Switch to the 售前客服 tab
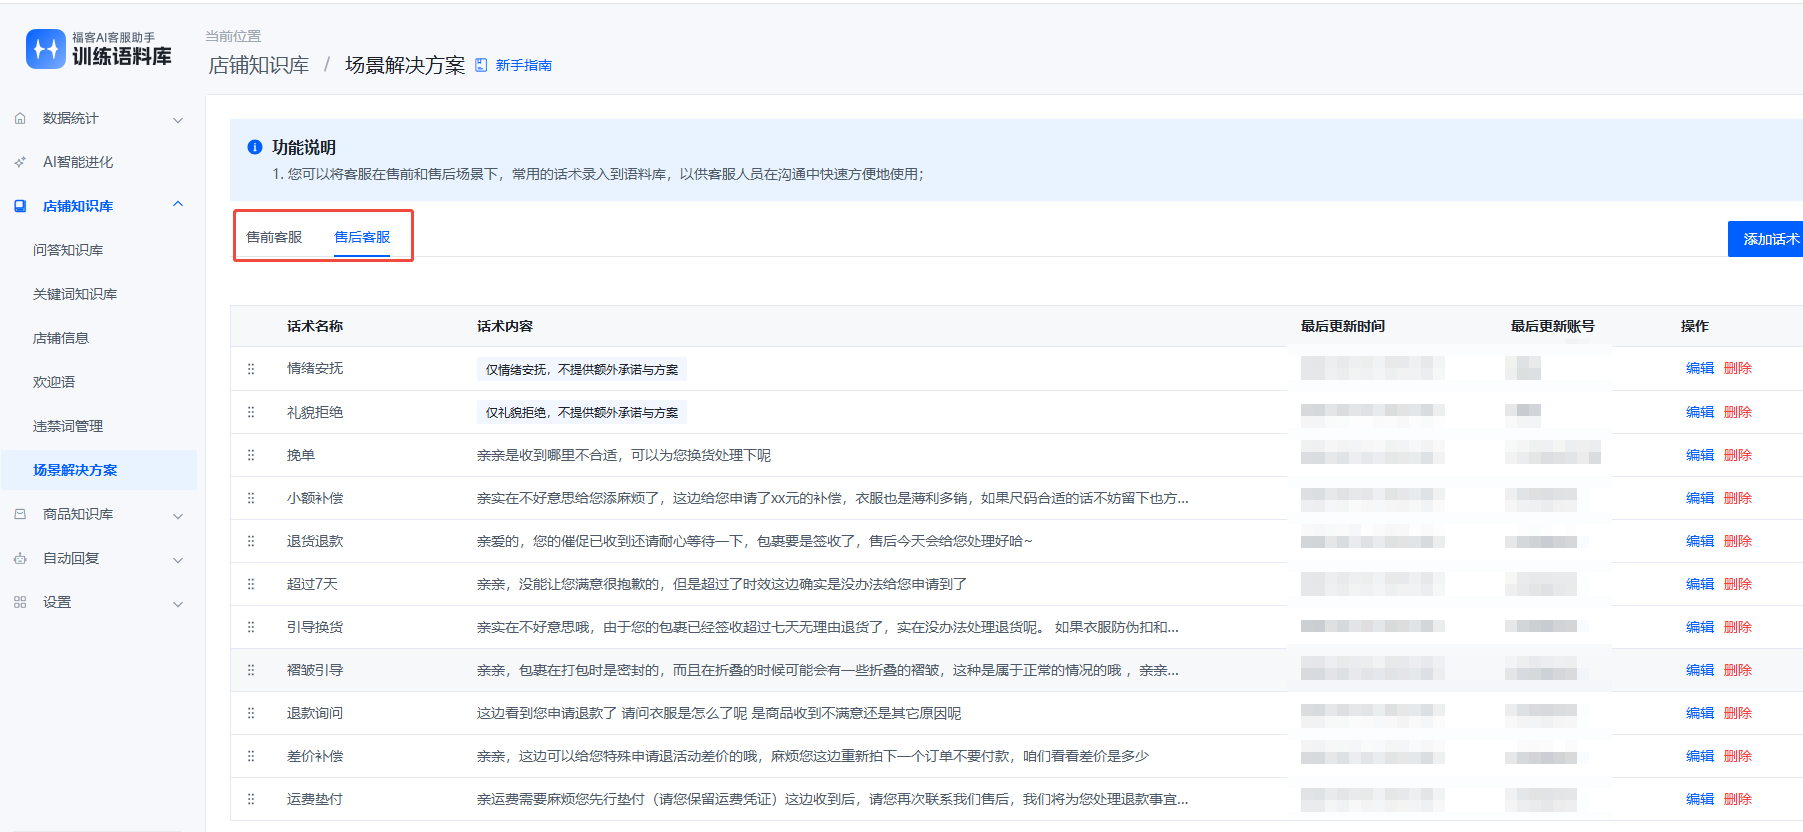 coord(274,237)
